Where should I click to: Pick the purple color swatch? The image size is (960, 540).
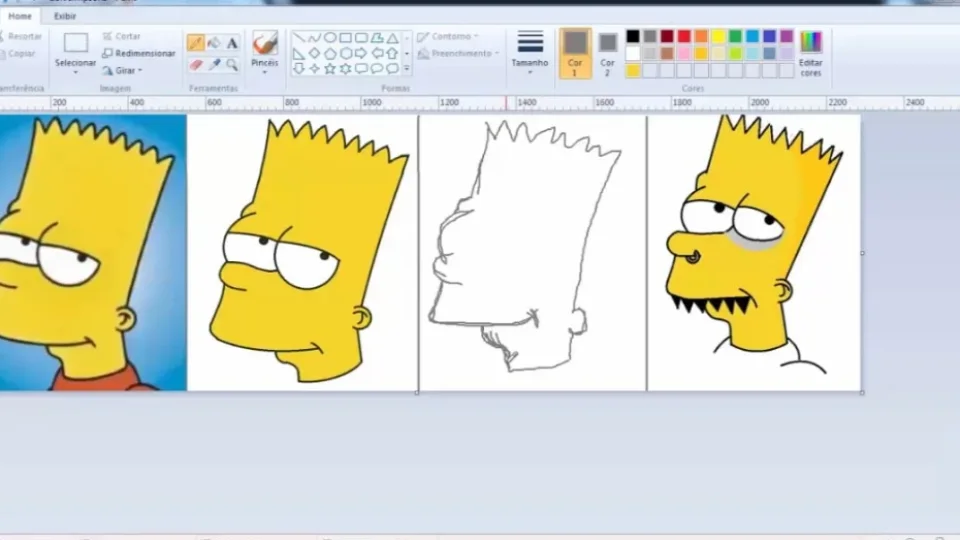[x=787, y=37]
